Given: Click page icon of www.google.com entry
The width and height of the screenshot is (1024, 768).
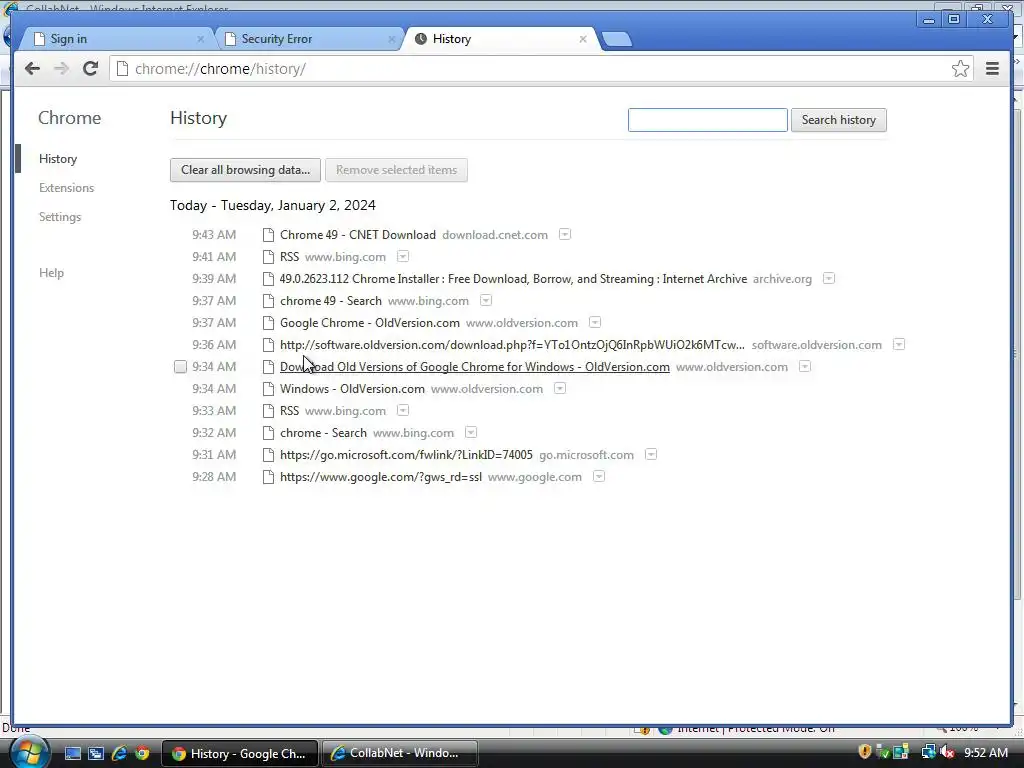Looking at the screenshot, I should [x=268, y=477].
